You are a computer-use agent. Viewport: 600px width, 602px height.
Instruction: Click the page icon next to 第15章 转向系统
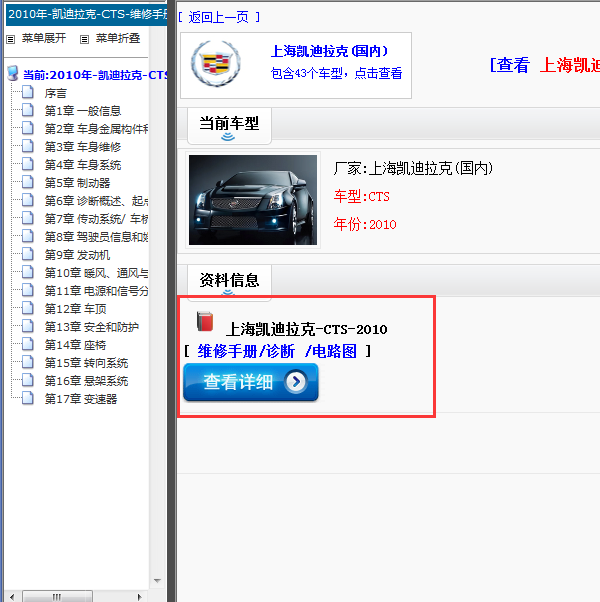click(28, 362)
